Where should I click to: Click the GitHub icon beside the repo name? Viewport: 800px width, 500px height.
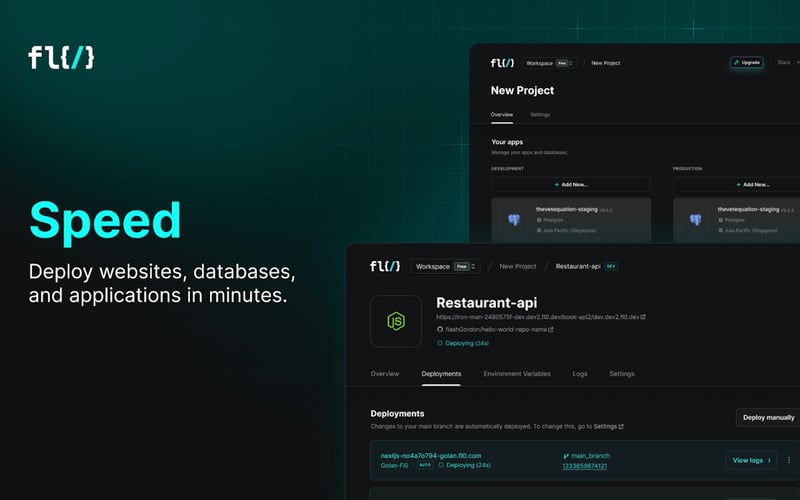pos(440,330)
